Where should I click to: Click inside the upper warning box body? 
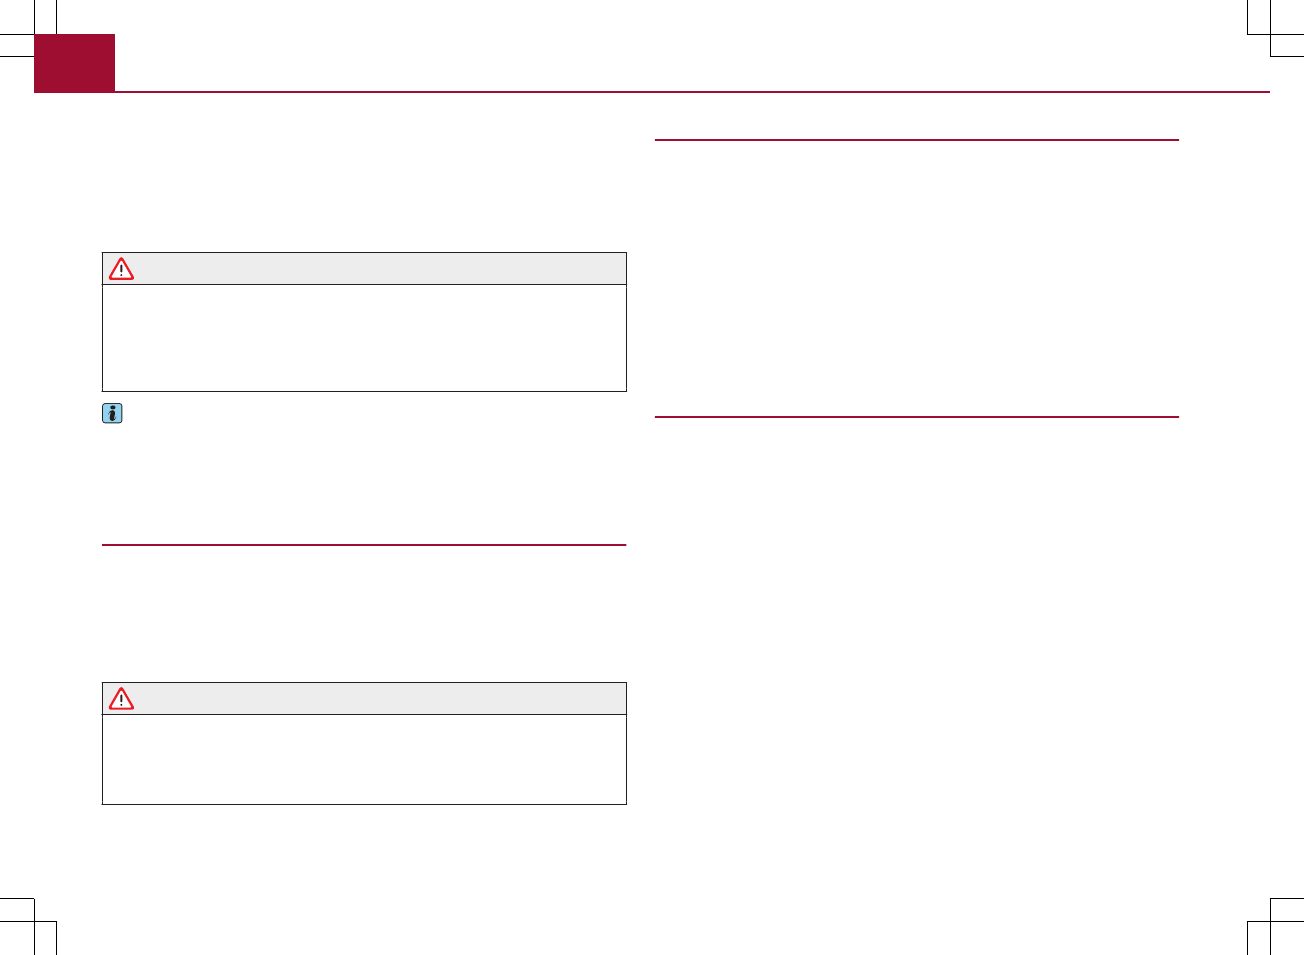point(364,338)
